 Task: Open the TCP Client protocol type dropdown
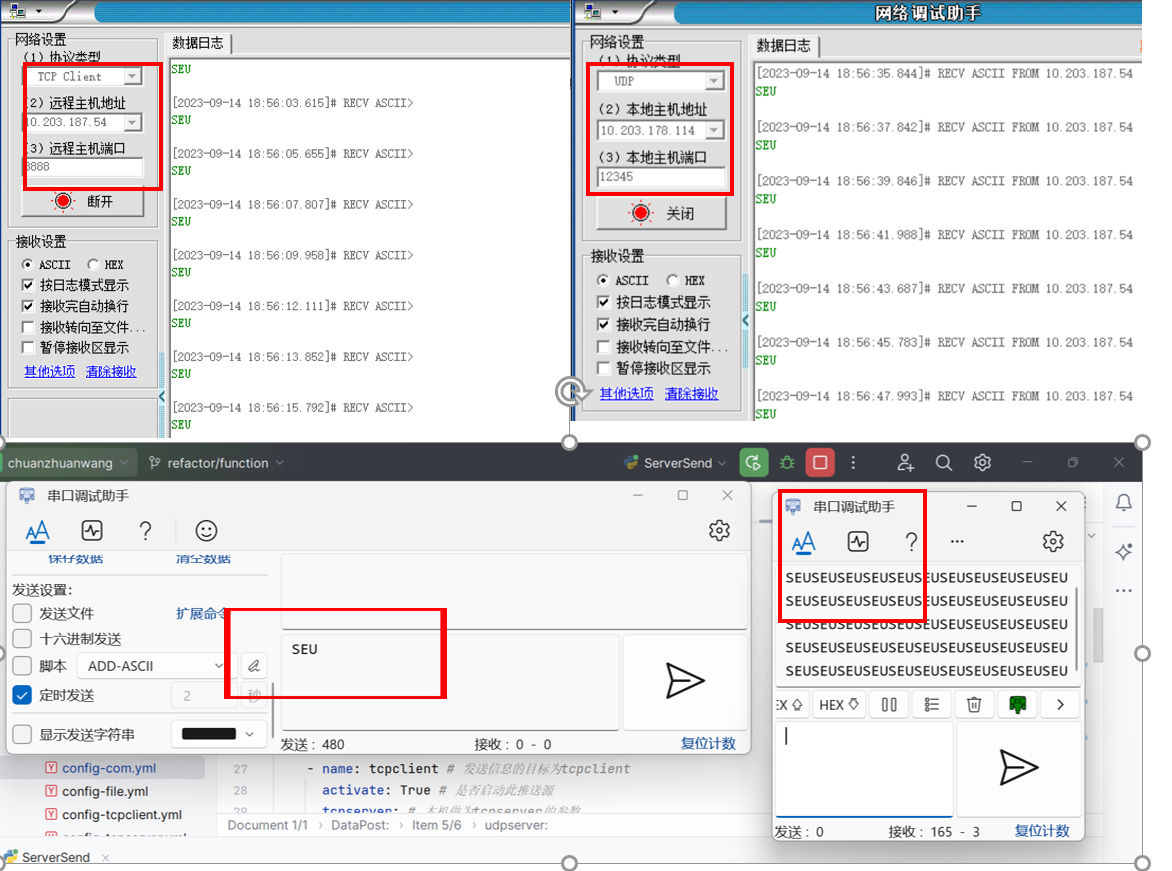pyautogui.click(x=132, y=77)
